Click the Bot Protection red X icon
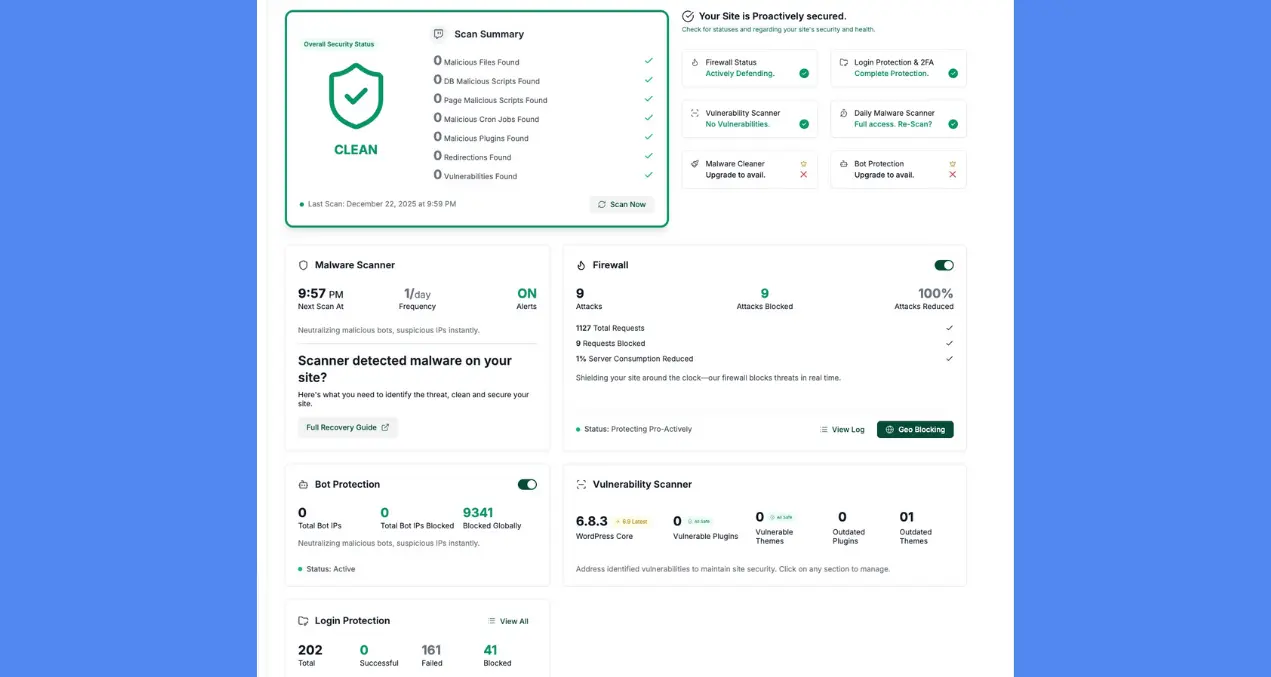Image resolution: width=1271 pixels, height=677 pixels. [952, 175]
